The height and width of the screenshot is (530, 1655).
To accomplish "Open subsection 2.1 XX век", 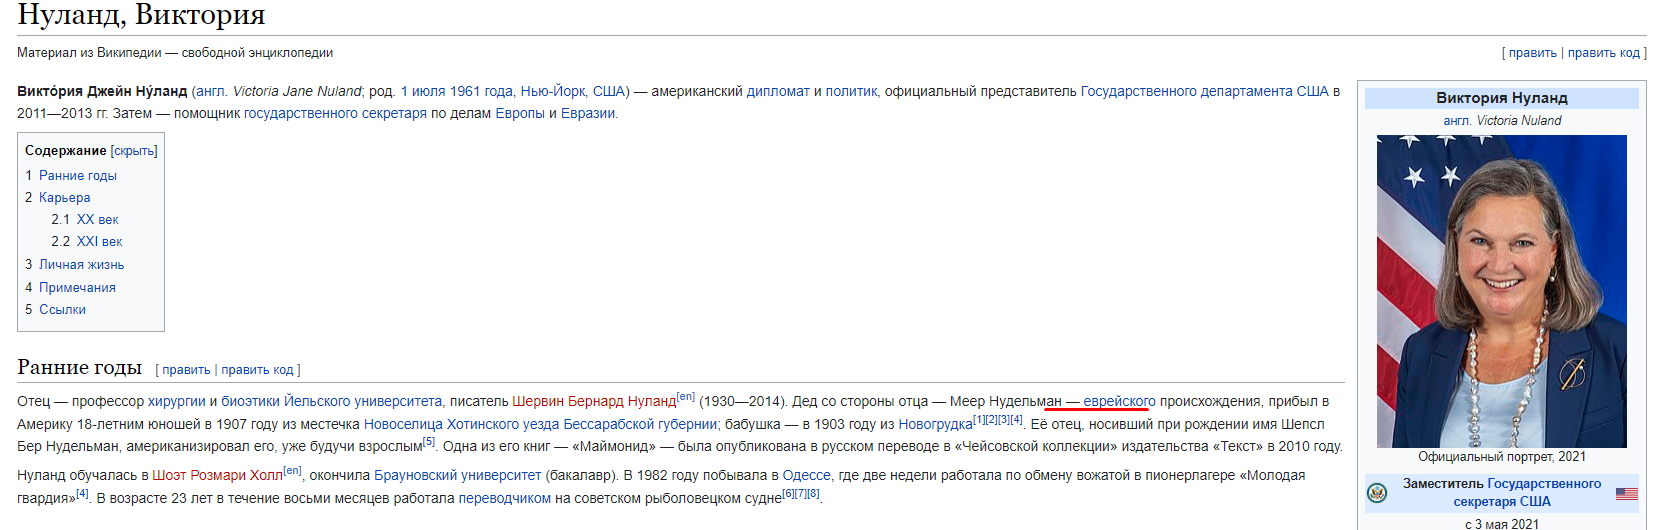I will (x=97, y=219).
